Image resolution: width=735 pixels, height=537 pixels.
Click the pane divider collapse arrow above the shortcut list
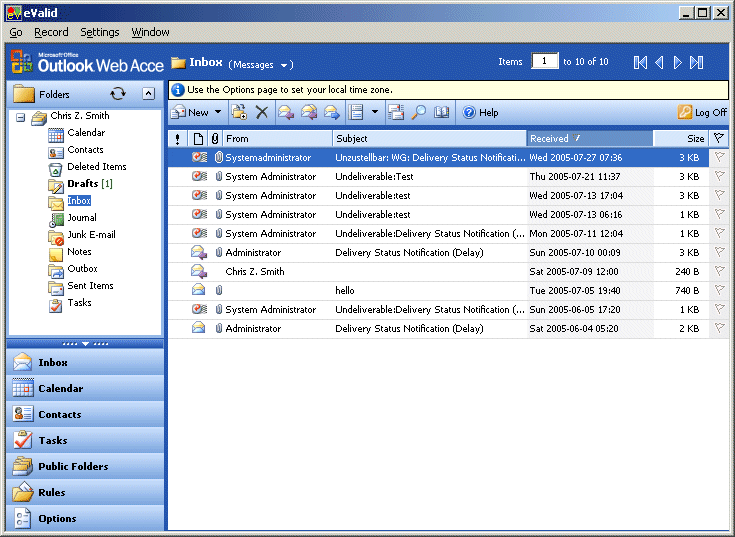point(85,344)
